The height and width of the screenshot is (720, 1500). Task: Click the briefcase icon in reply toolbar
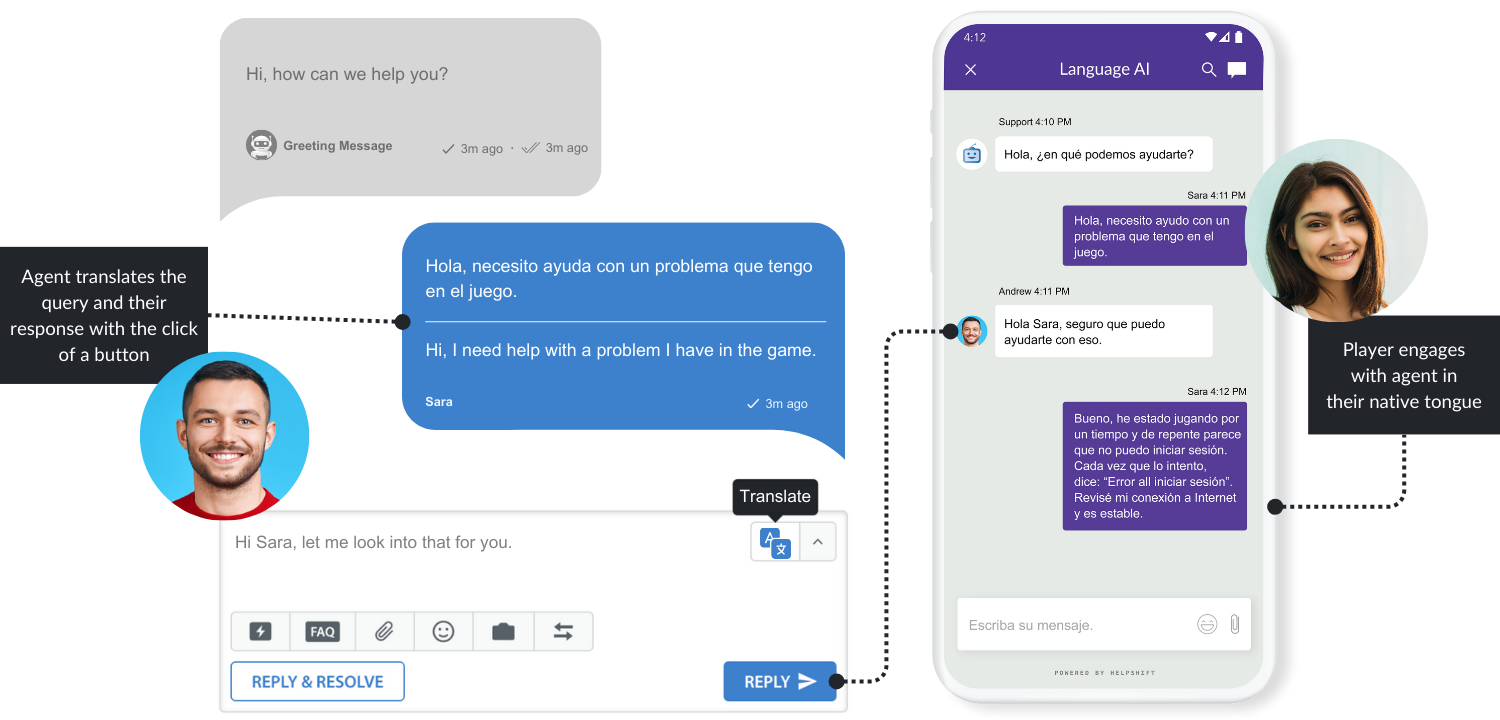[x=503, y=632]
